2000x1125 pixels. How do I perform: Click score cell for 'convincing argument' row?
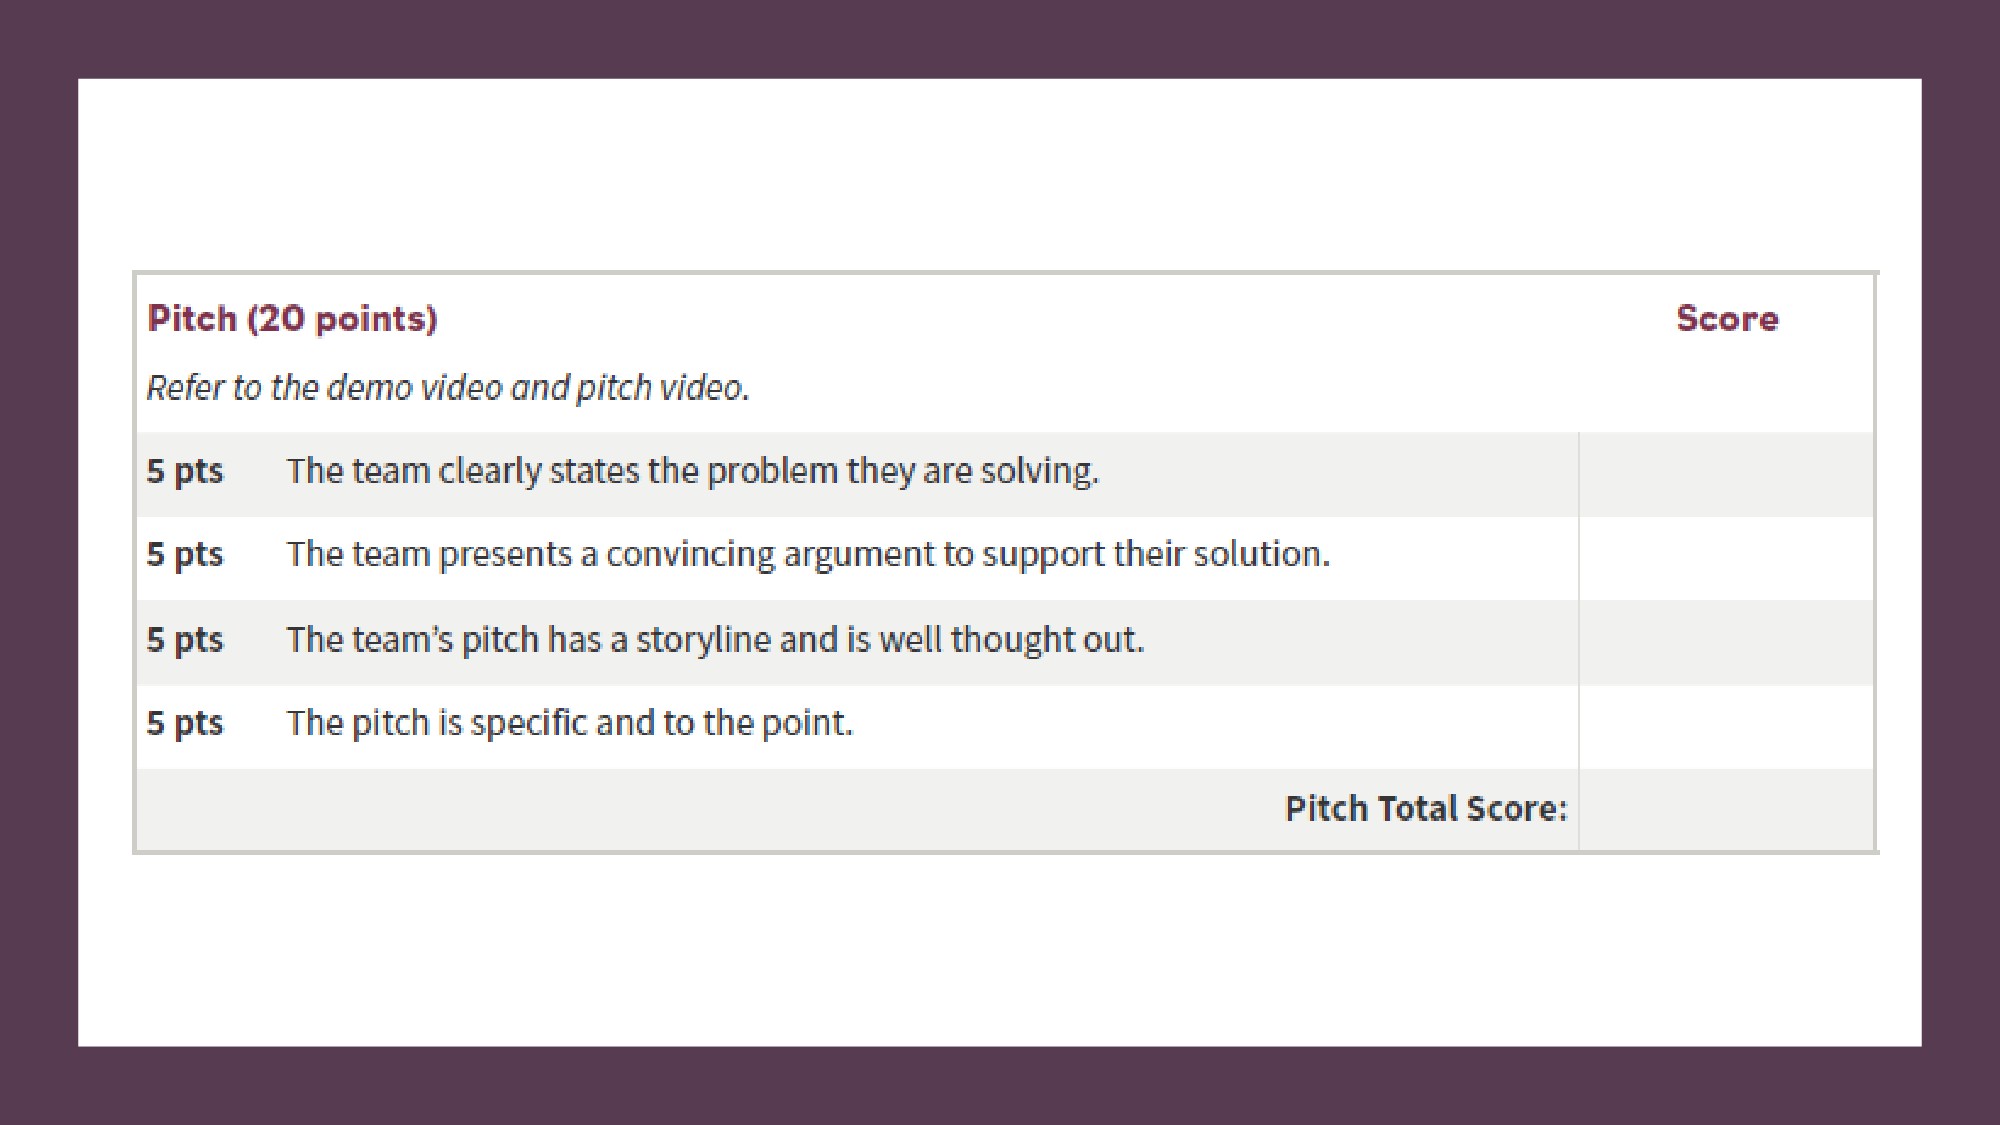(1726, 558)
